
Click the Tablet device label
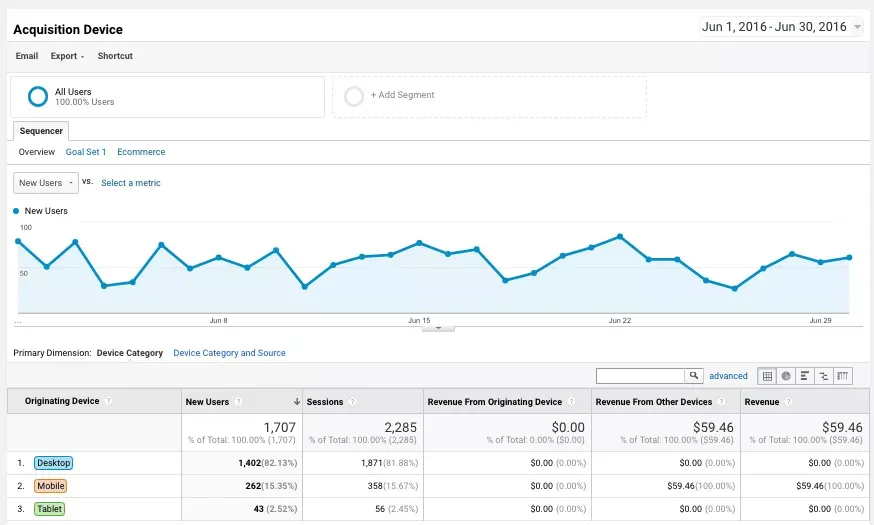50,508
